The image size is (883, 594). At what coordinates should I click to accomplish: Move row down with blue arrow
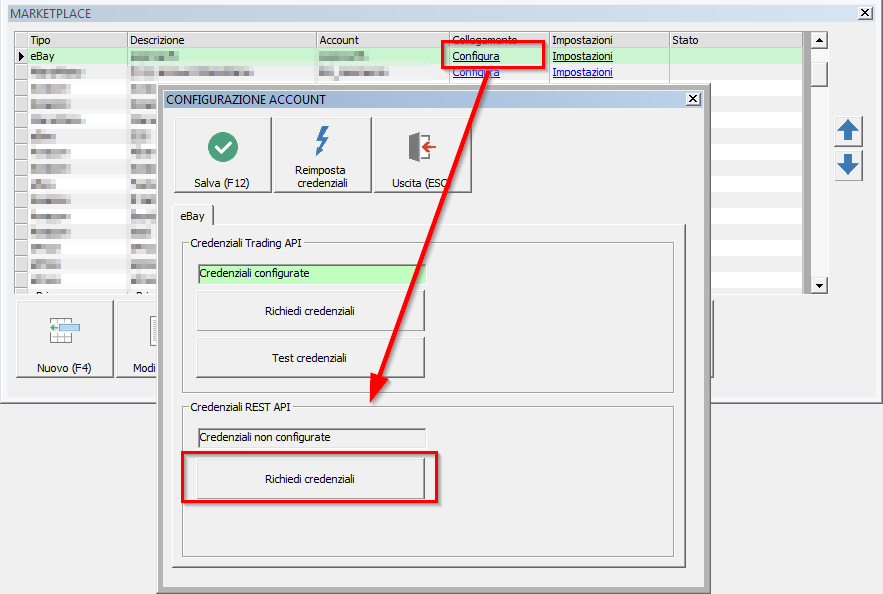848,165
